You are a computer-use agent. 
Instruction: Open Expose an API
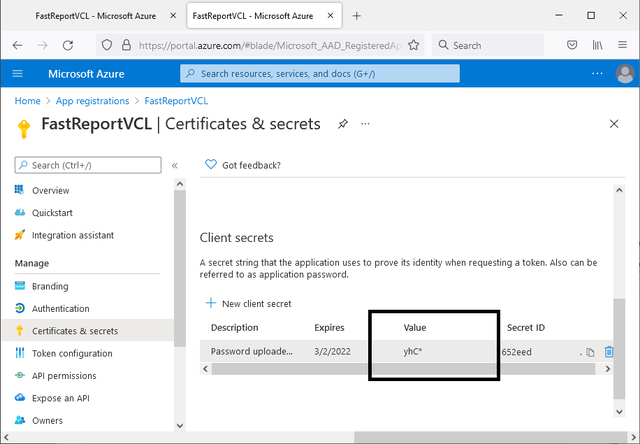(60, 398)
